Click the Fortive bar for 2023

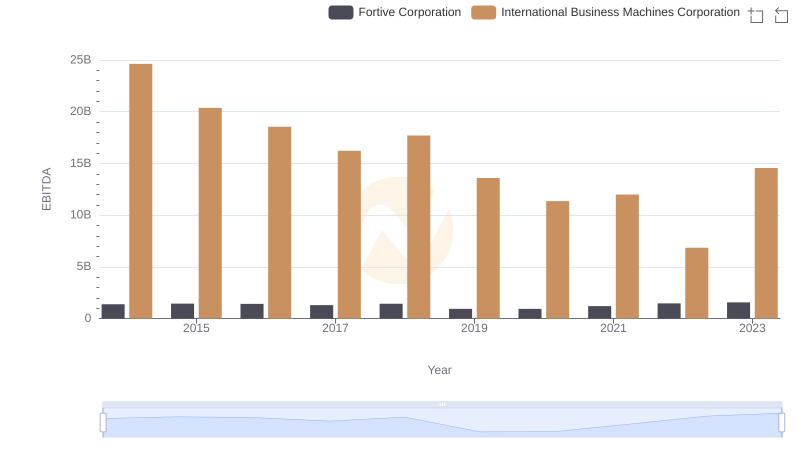738,311
